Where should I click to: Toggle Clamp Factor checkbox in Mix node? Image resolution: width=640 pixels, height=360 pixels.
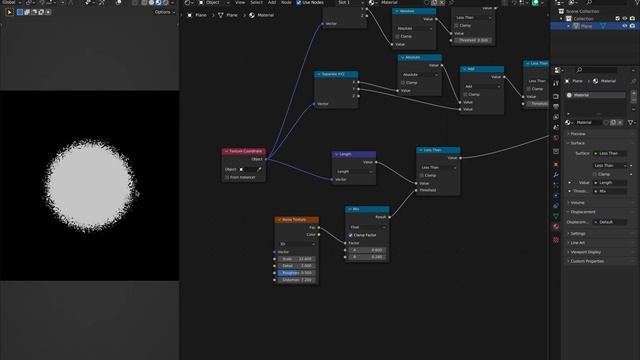click(351, 236)
